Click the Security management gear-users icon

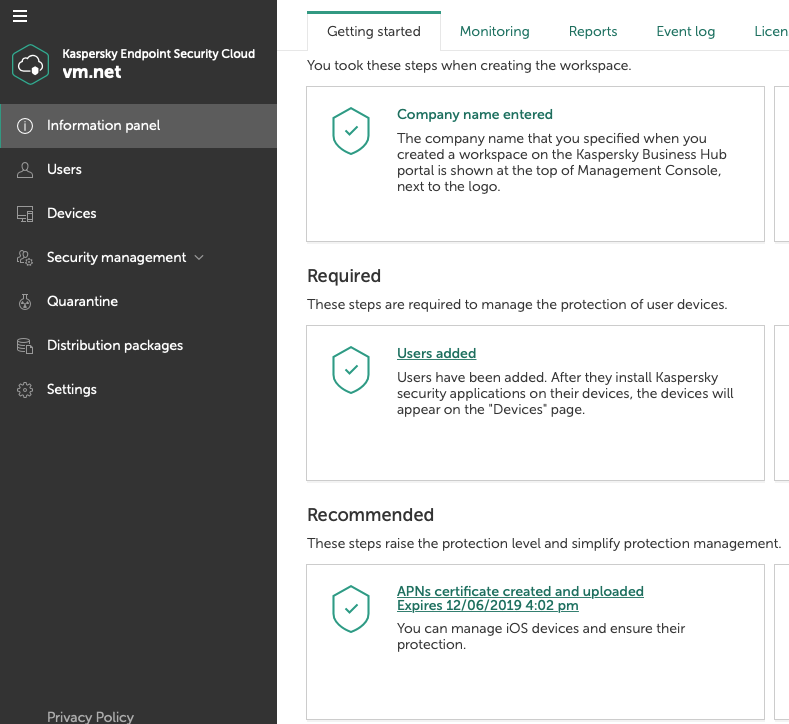point(26,258)
